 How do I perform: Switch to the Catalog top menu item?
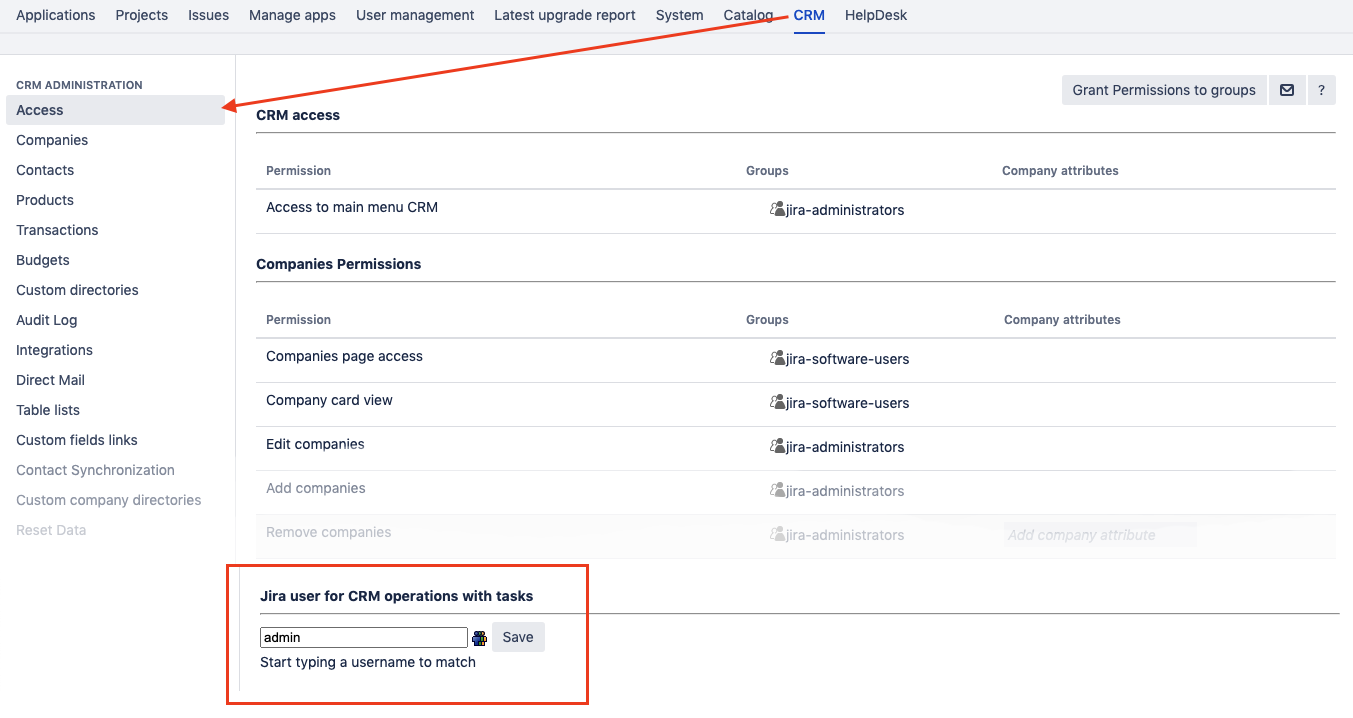click(x=748, y=15)
